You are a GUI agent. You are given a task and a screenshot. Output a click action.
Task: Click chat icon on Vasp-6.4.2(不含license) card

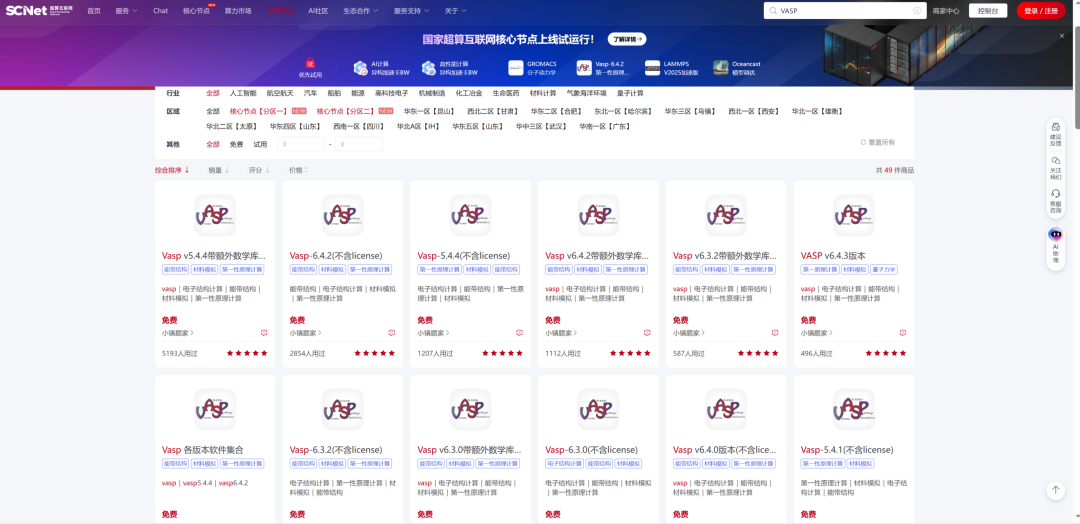(x=392, y=333)
